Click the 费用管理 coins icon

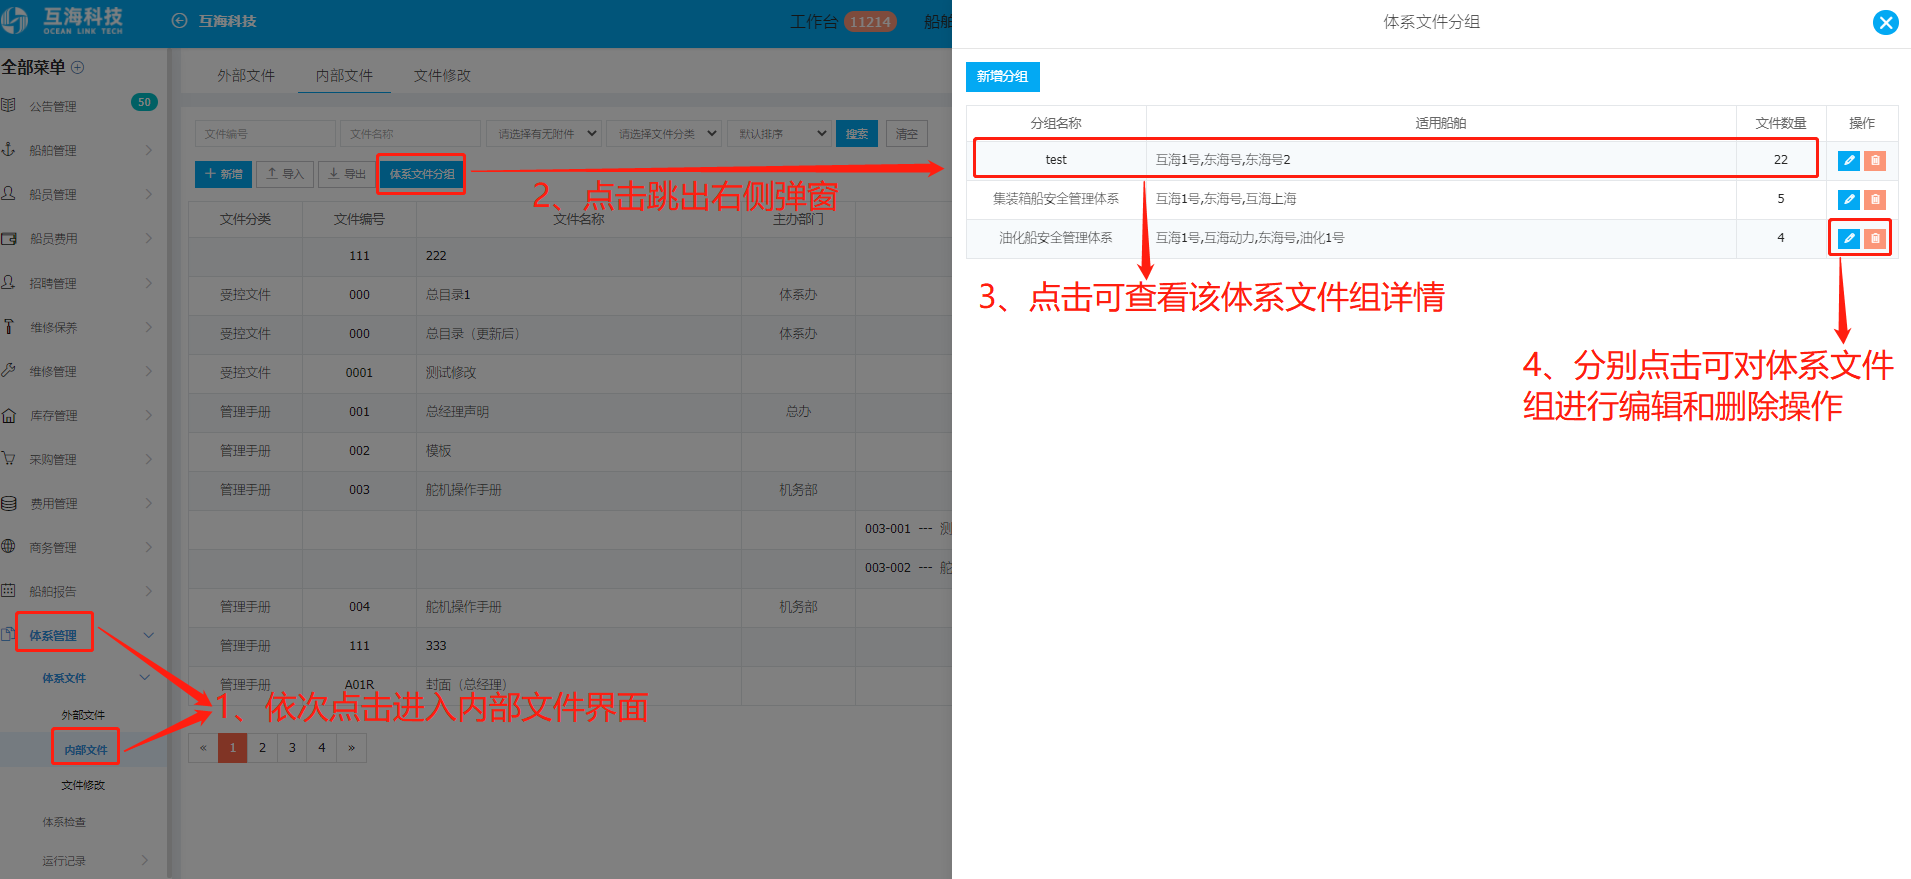8,503
